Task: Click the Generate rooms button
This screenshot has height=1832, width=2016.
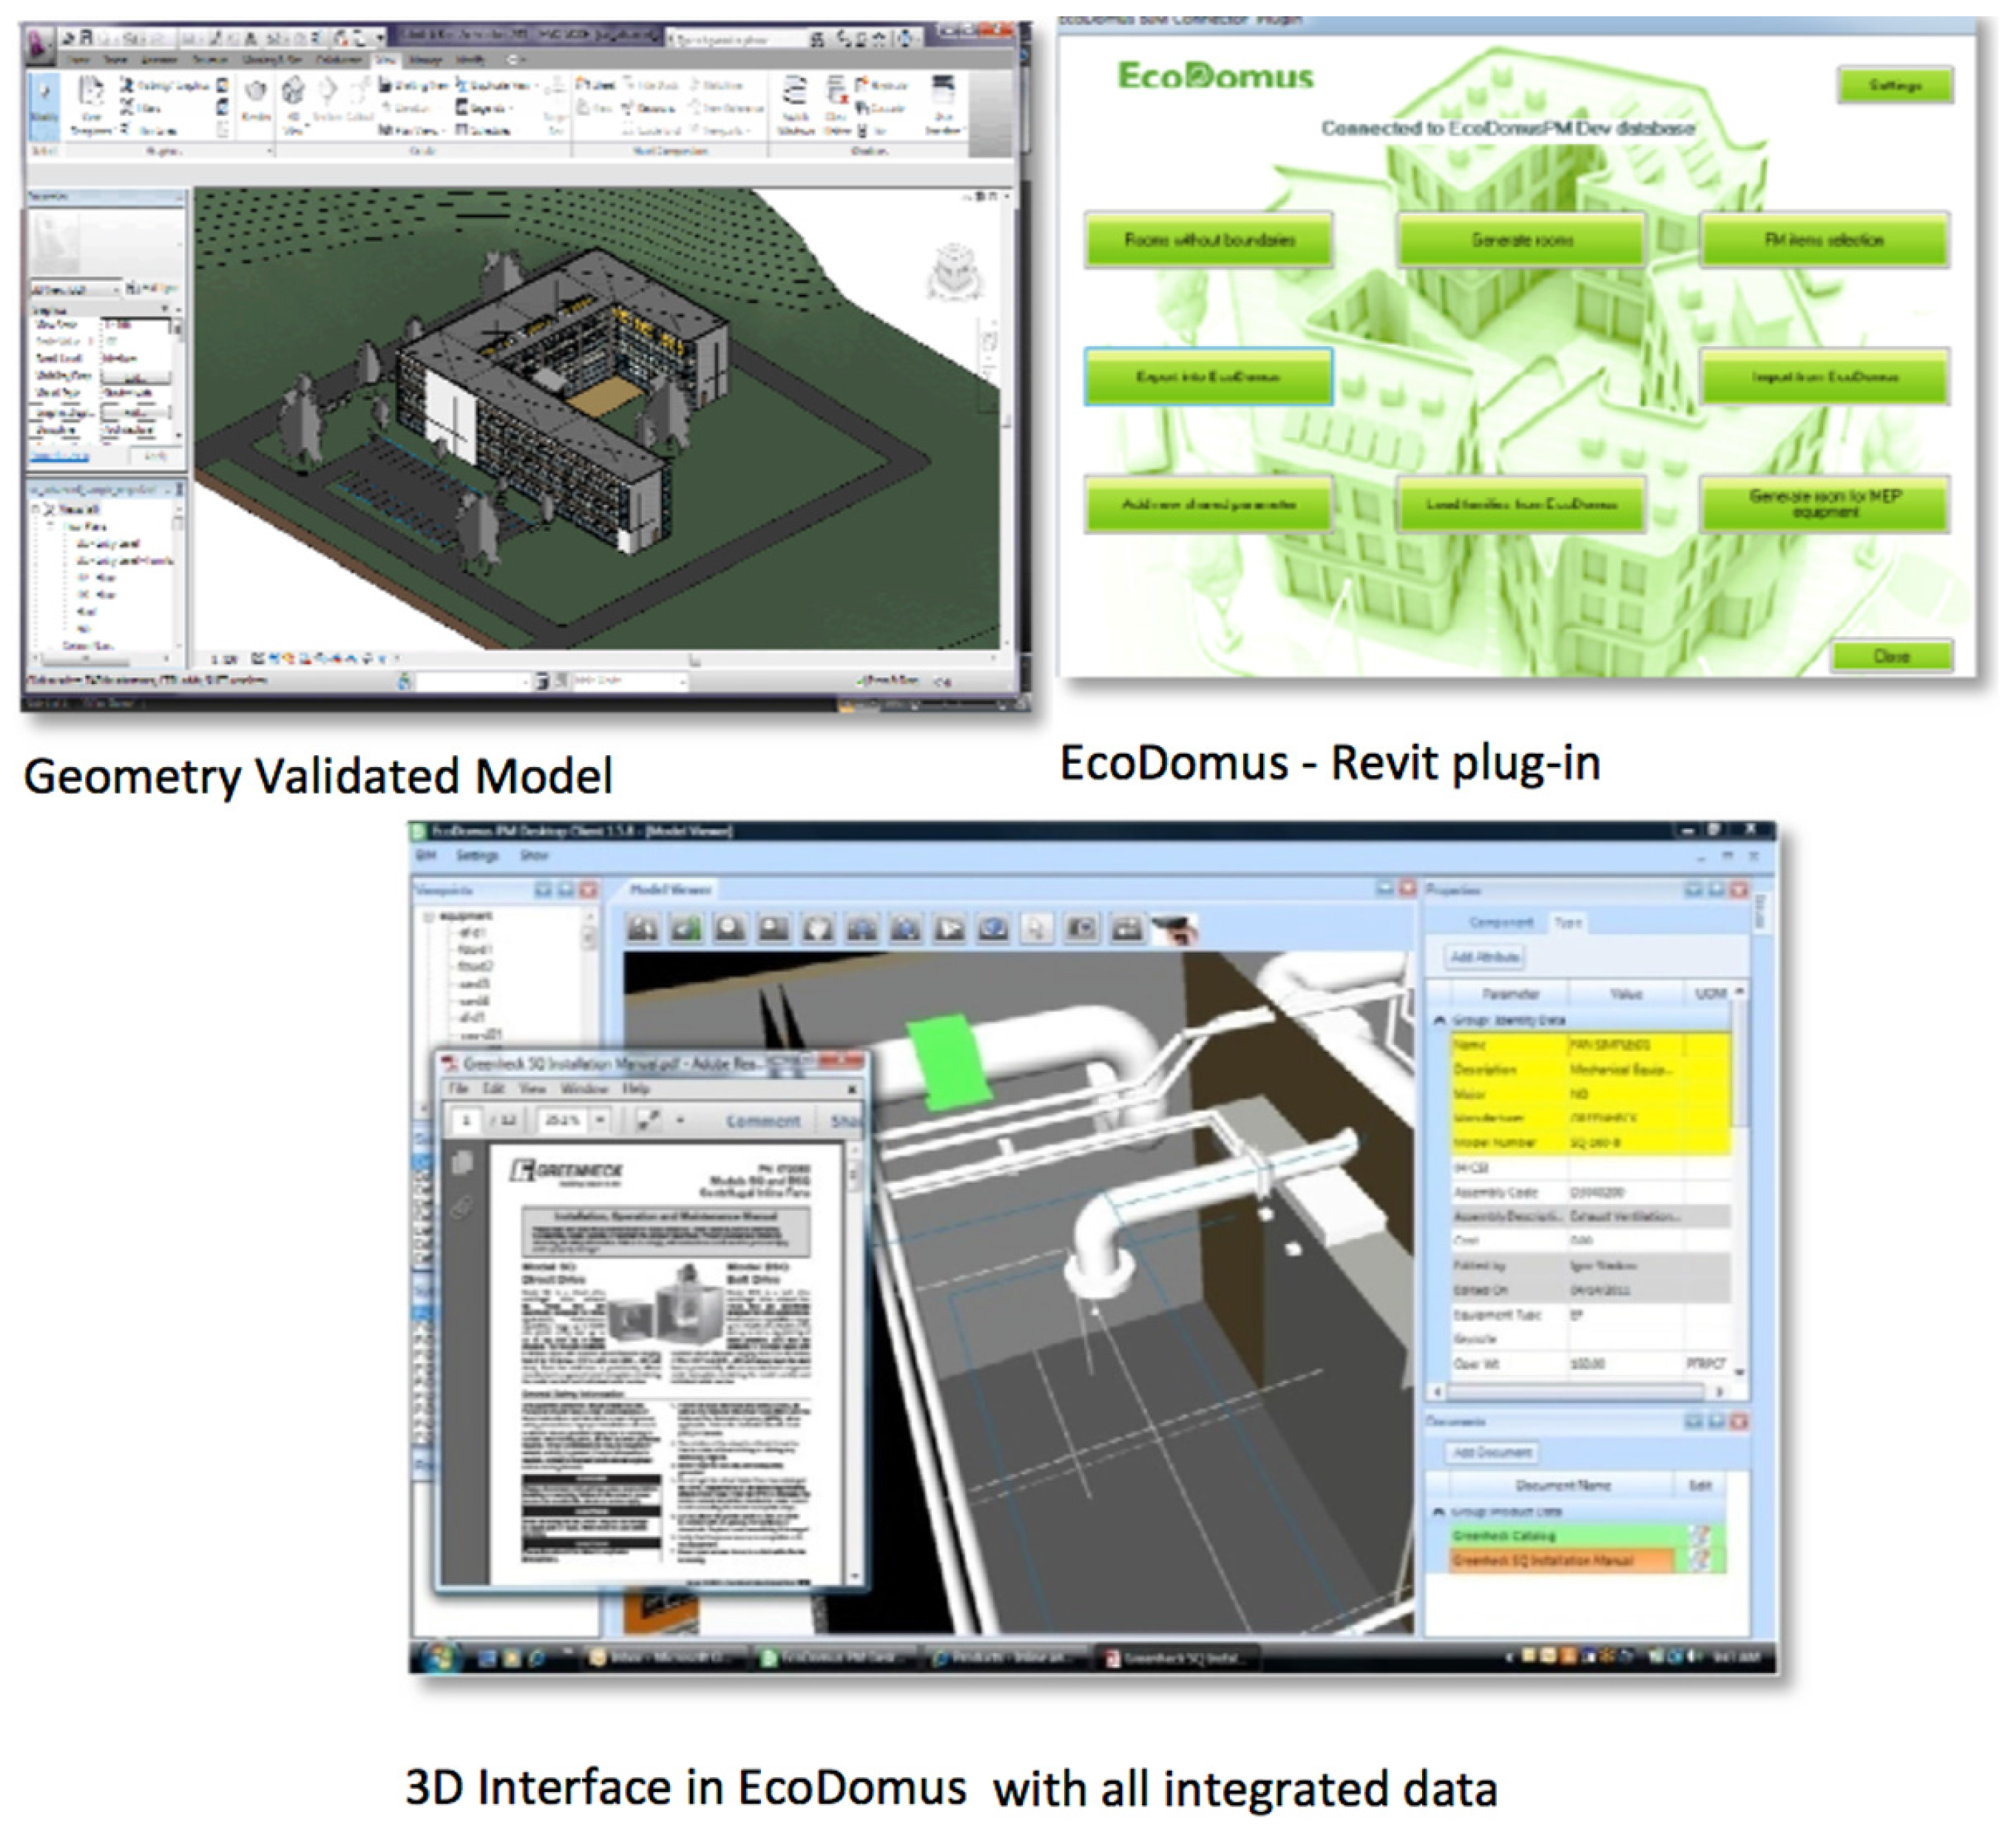Action: 1521,240
